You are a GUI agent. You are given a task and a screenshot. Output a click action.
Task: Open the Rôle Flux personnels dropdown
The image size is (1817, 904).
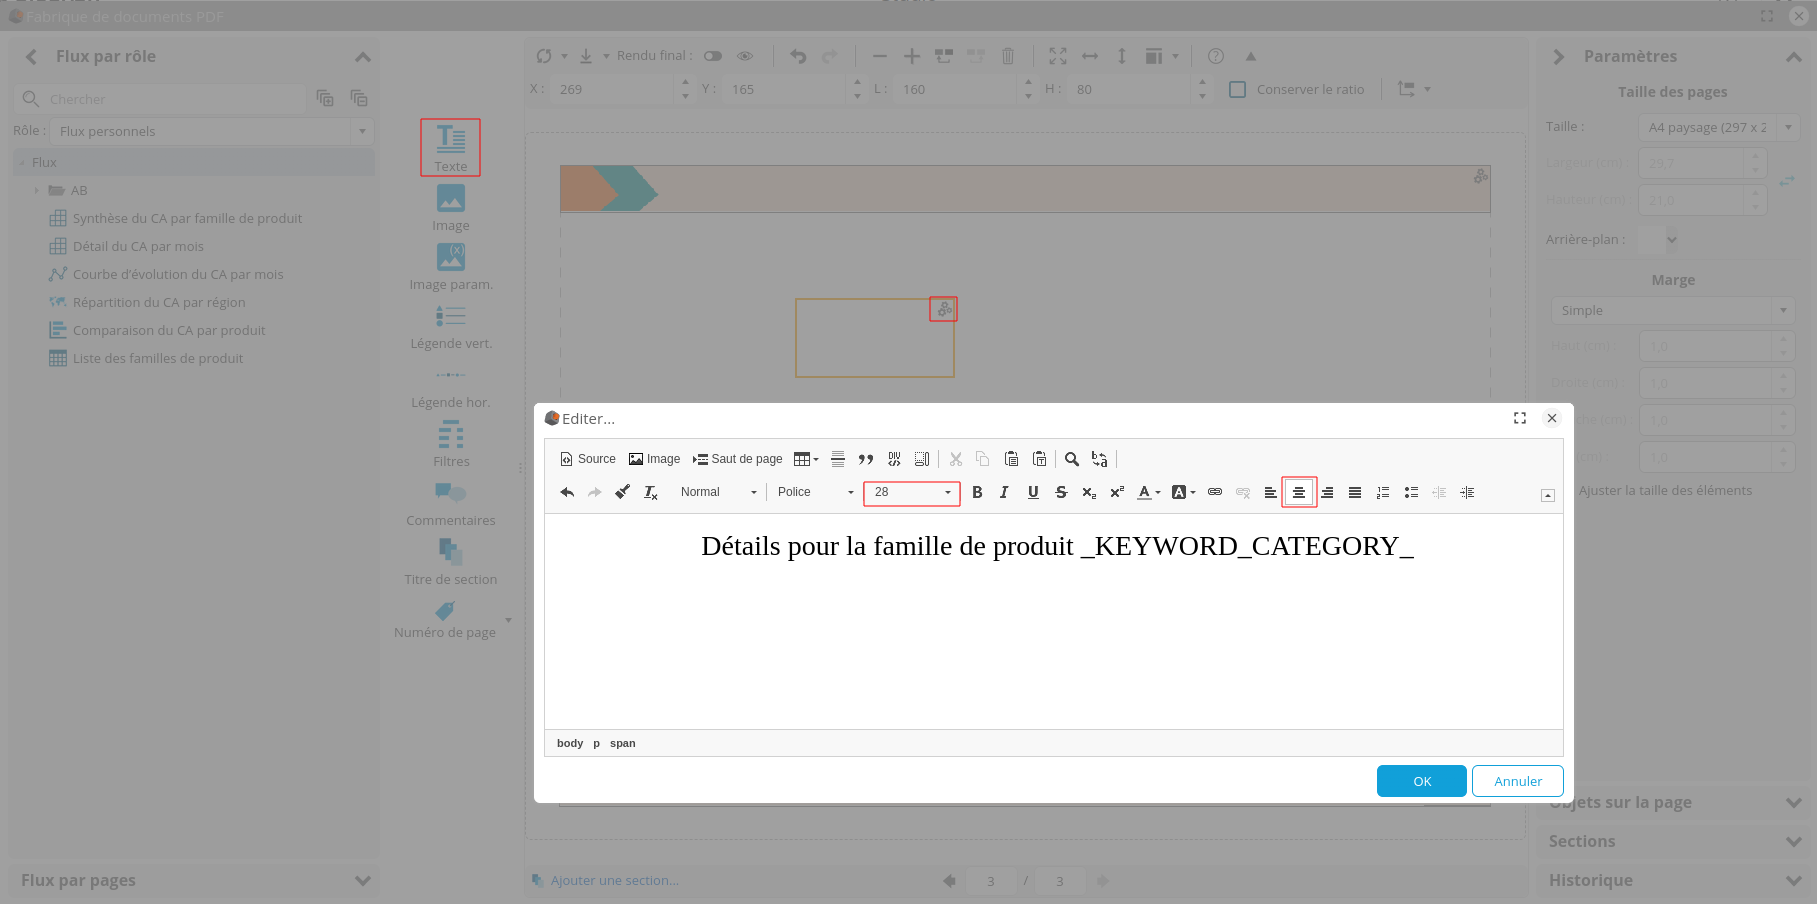point(211,131)
